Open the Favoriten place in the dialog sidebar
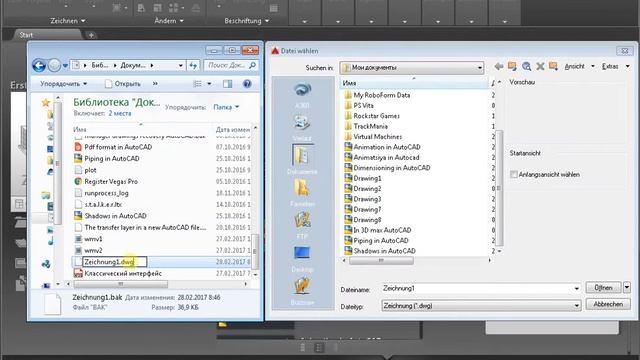 pyautogui.click(x=302, y=193)
